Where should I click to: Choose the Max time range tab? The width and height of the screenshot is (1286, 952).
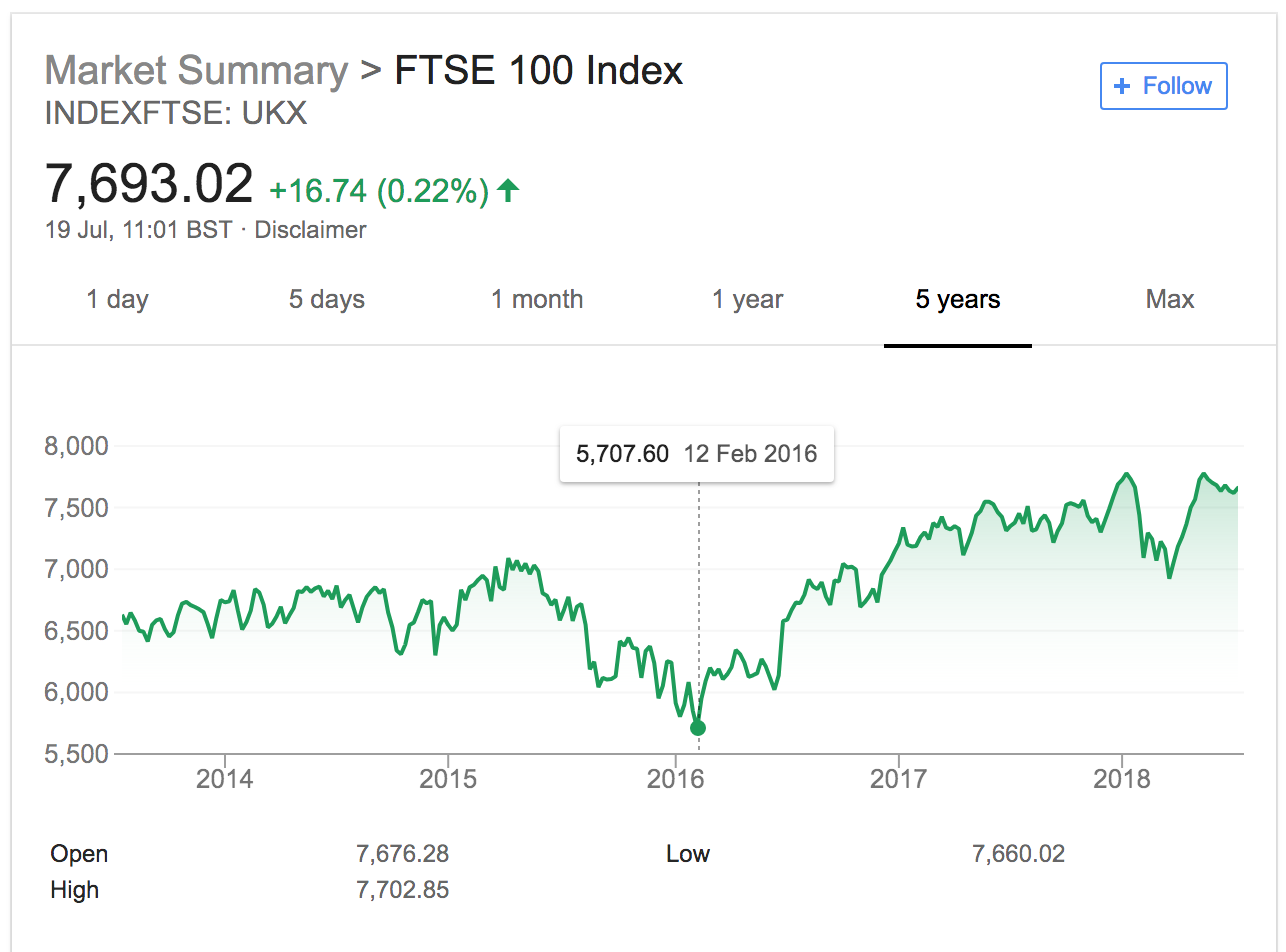pyautogui.click(x=1169, y=299)
